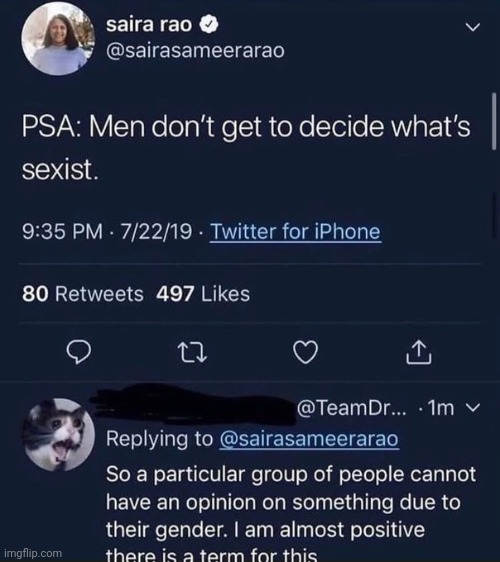Viewport: 500px width, 562px height.
Task: Expand the reply's options chevron
Action: point(472,408)
